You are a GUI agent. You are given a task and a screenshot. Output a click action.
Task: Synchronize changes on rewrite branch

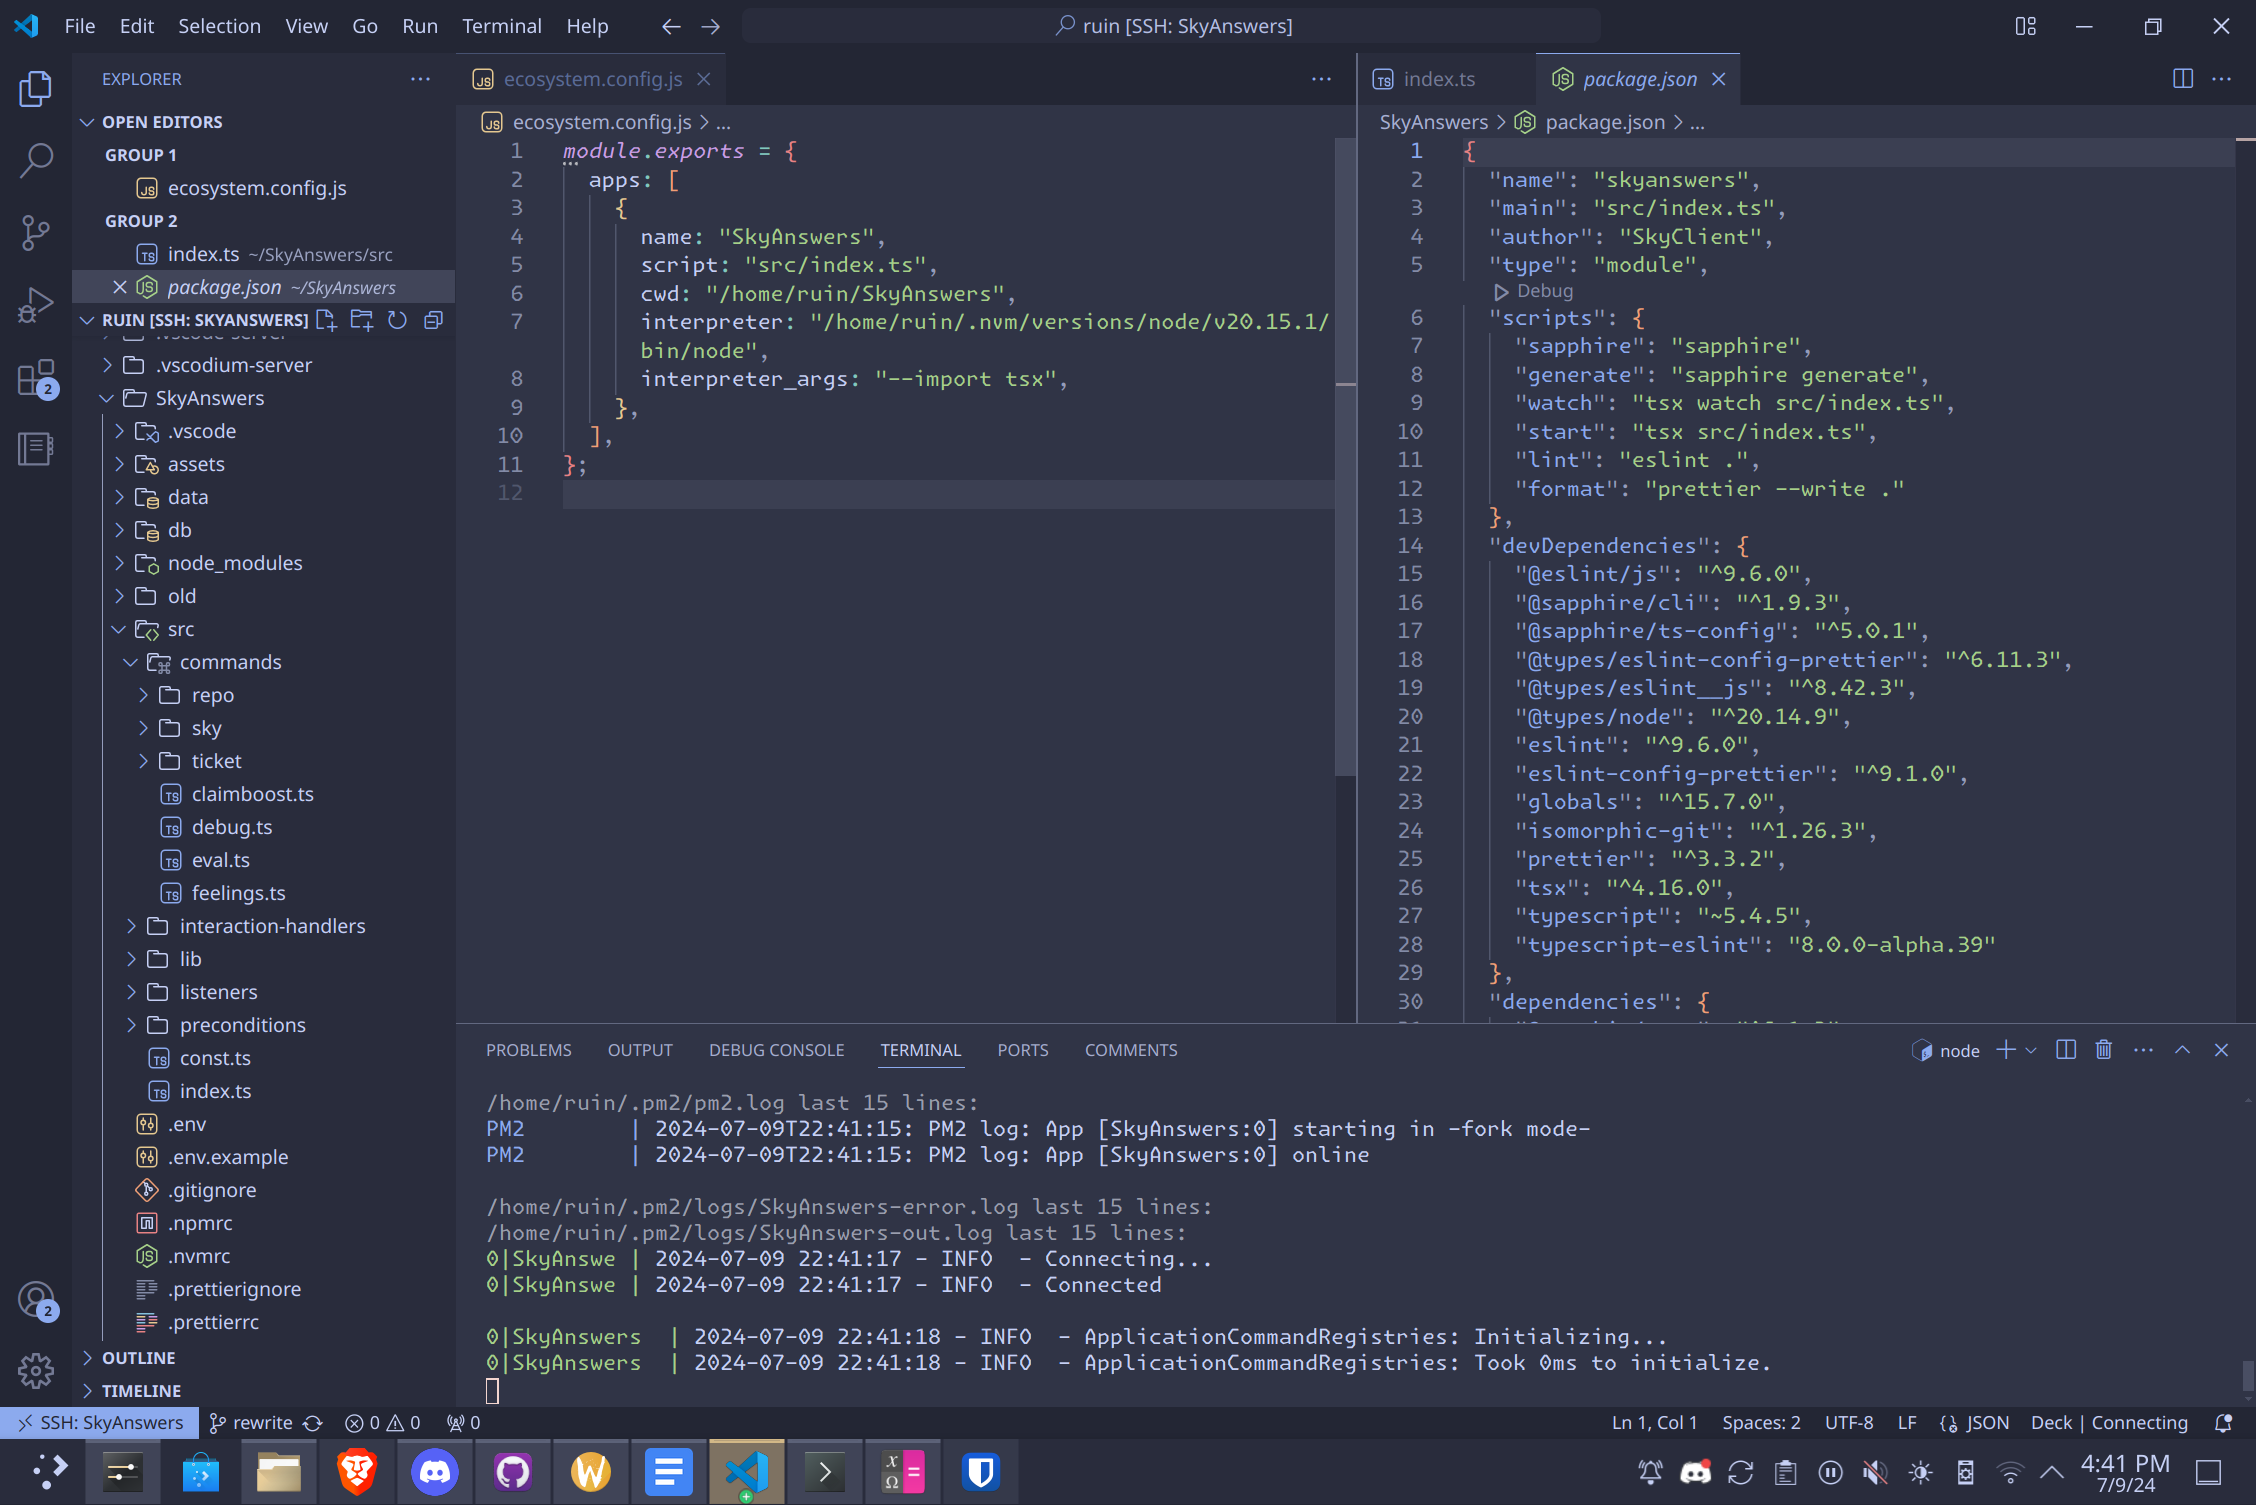pyautogui.click(x=313, y=1422)
